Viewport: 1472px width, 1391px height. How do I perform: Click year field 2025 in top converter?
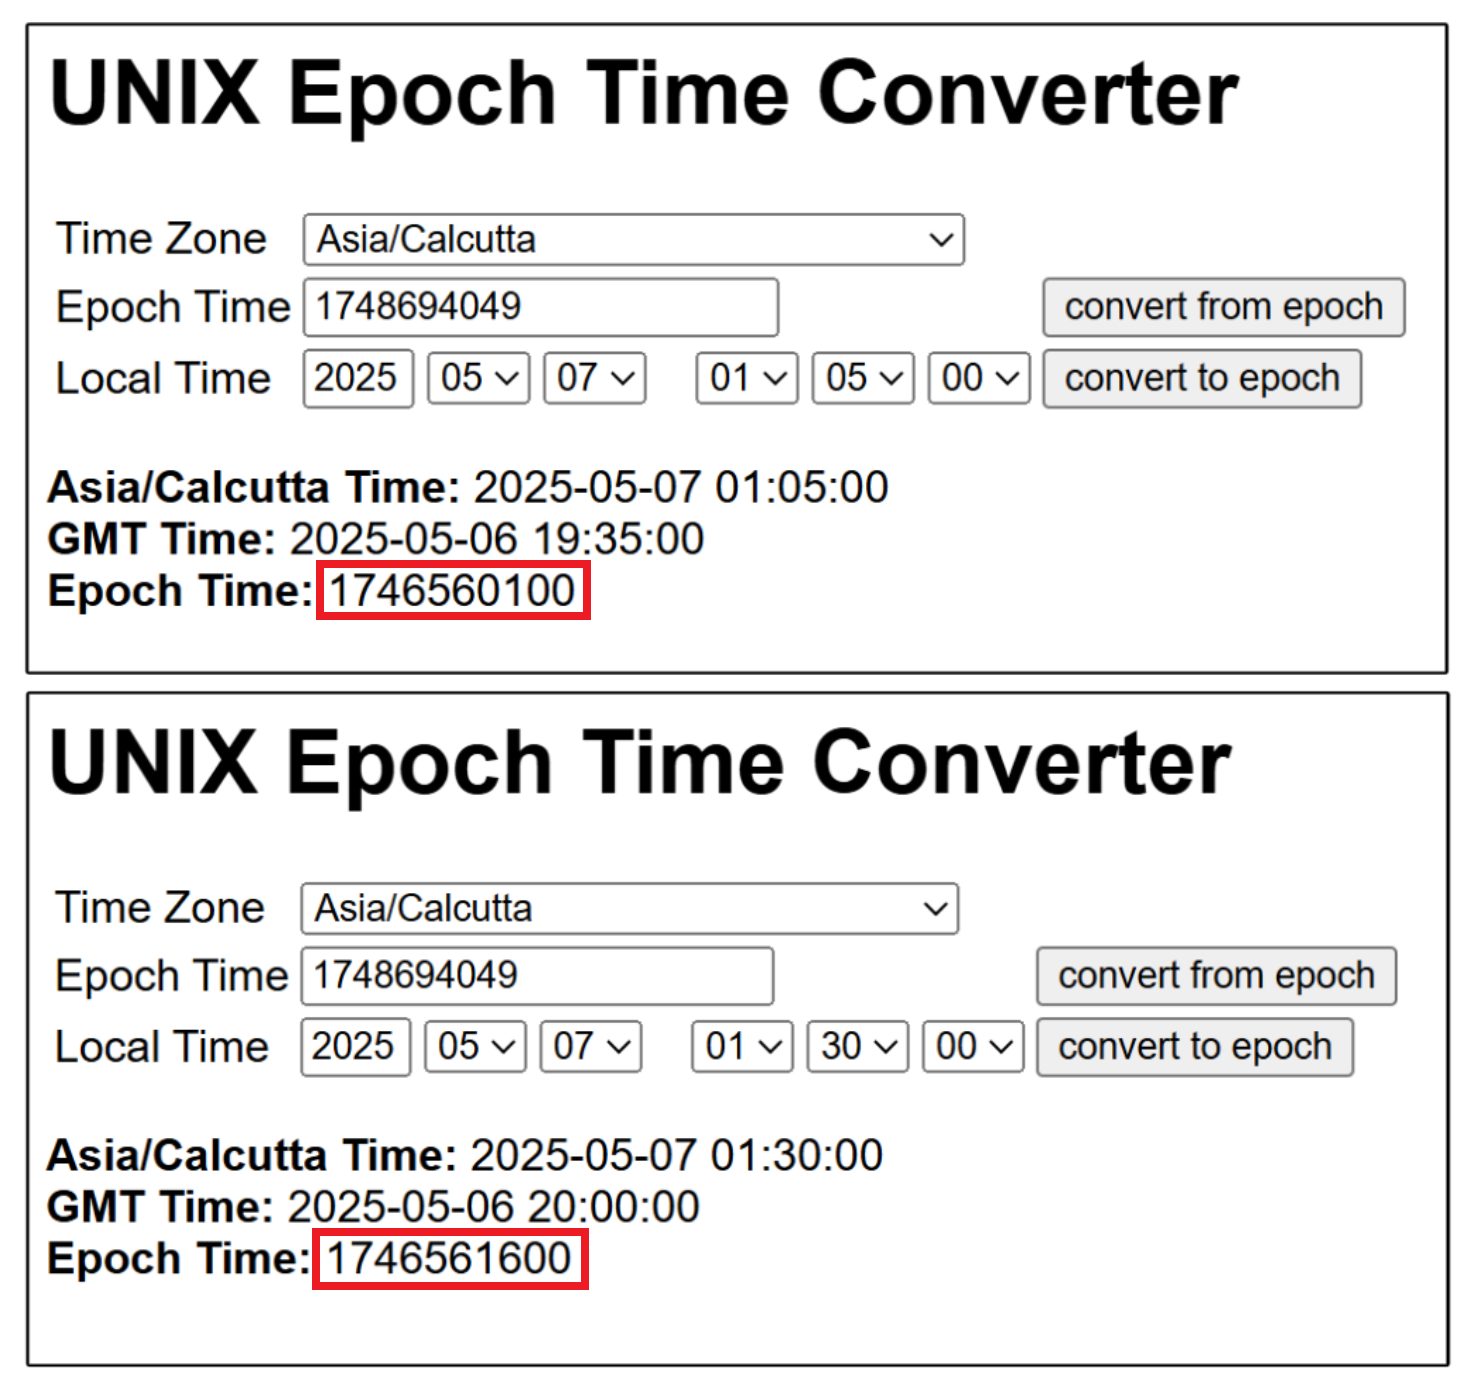(358, 379)
